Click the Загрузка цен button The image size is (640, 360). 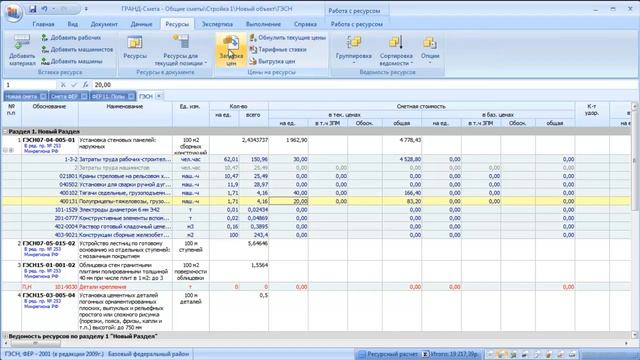(x=231, y=51)
